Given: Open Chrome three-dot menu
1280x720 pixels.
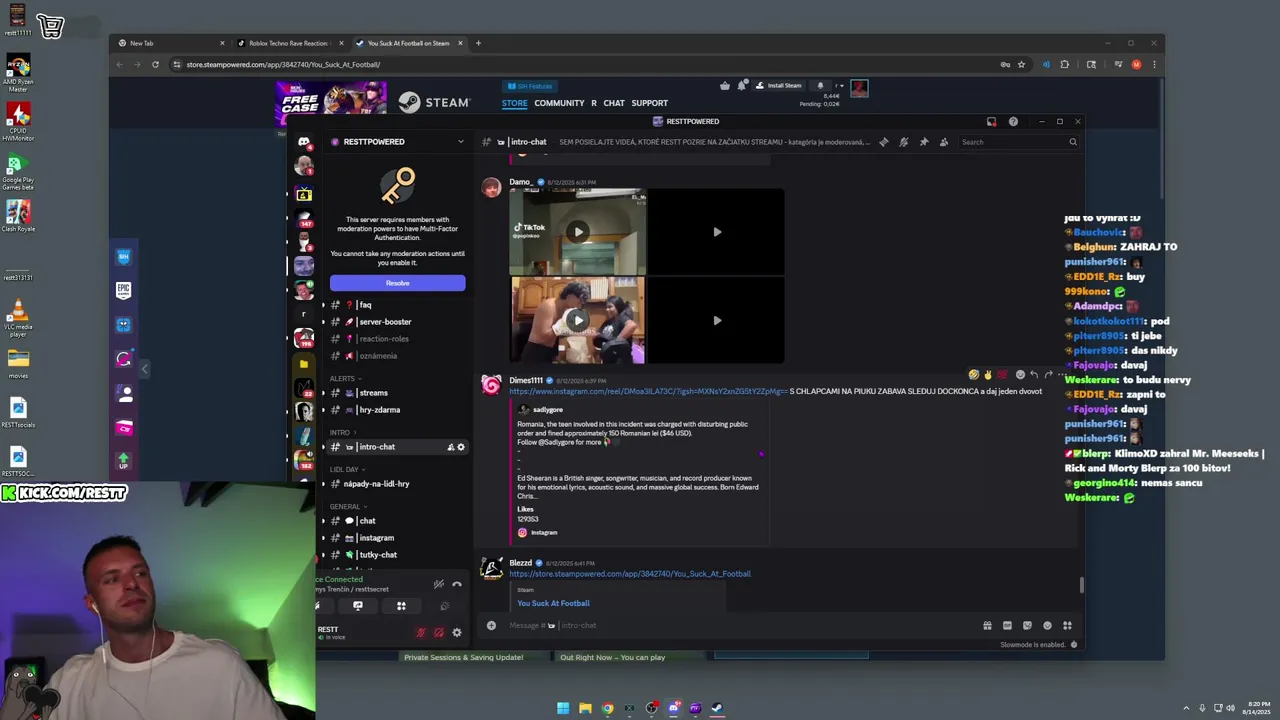Looking at the screenshot, I should pyautogui.click(x=1154, y=64).
